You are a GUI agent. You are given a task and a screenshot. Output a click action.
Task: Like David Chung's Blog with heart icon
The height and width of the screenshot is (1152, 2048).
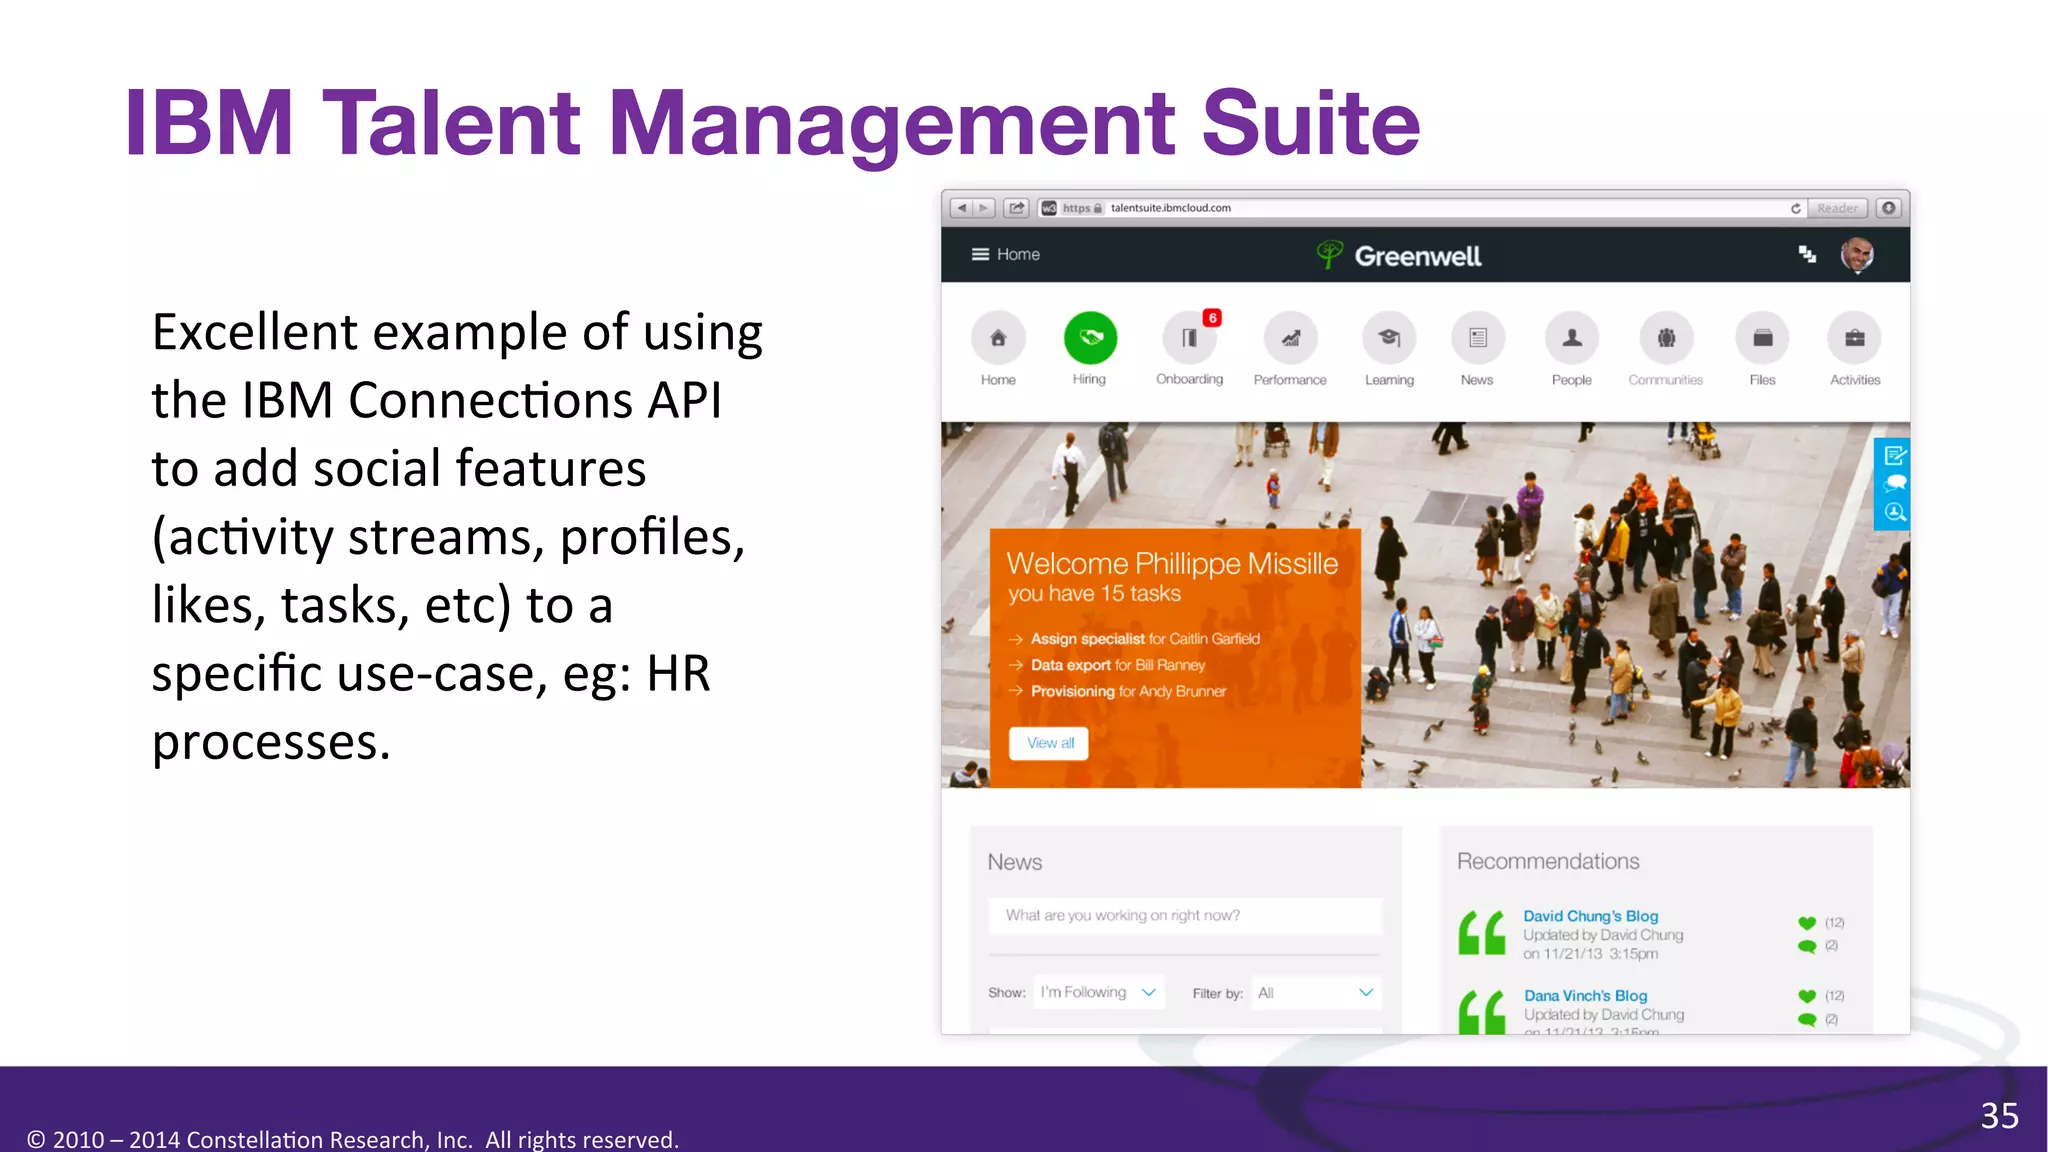click(1806, 923)
